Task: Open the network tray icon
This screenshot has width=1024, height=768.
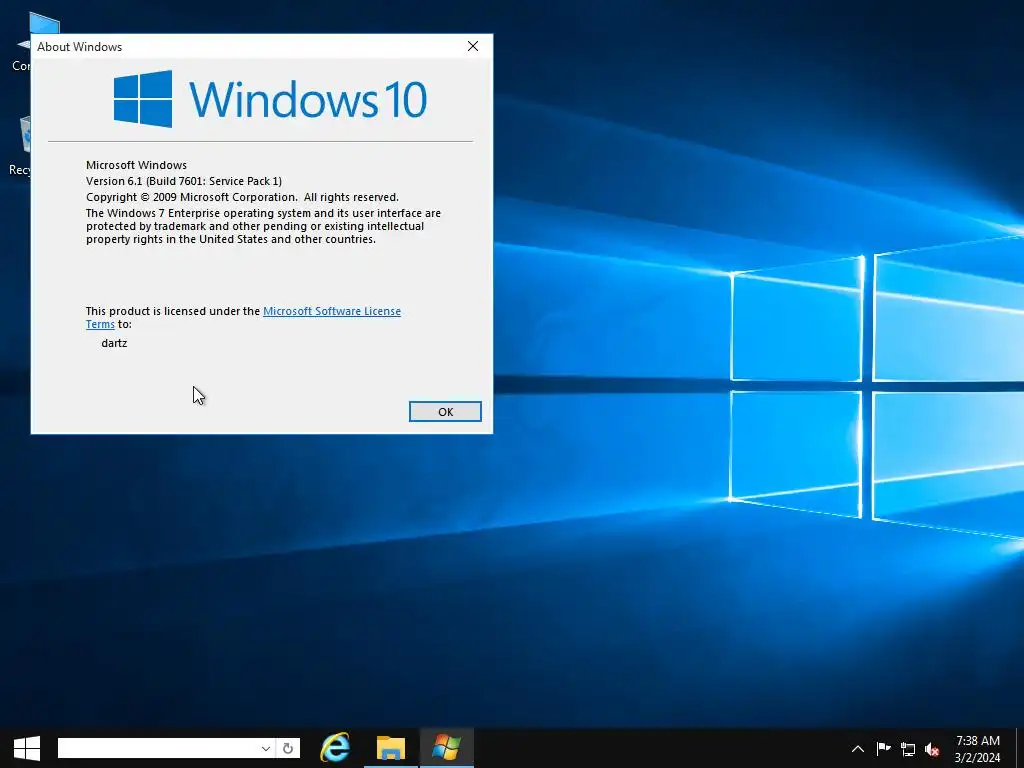Action: tap(908, 749)
